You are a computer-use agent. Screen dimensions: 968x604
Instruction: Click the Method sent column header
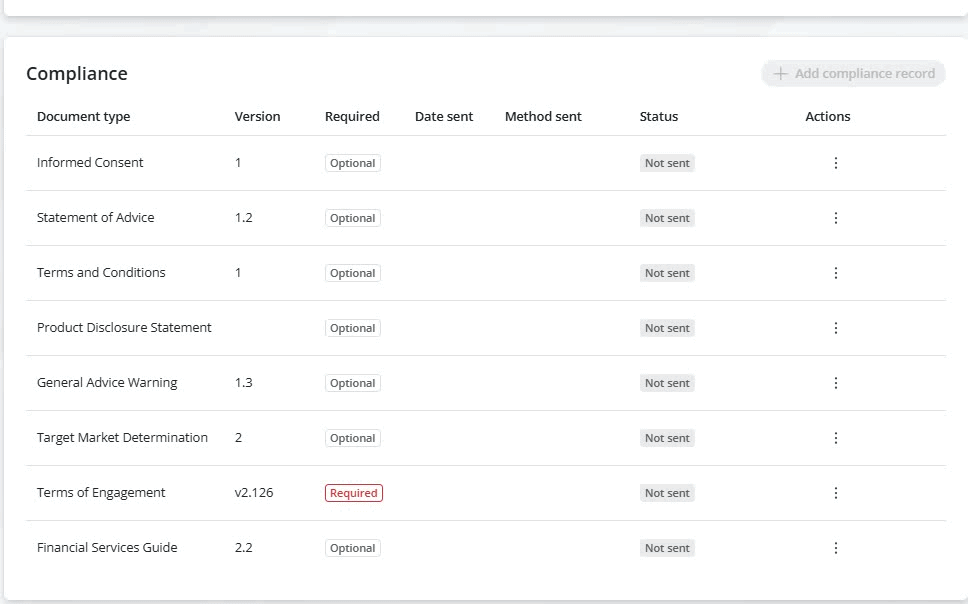[x=543, y=117]
